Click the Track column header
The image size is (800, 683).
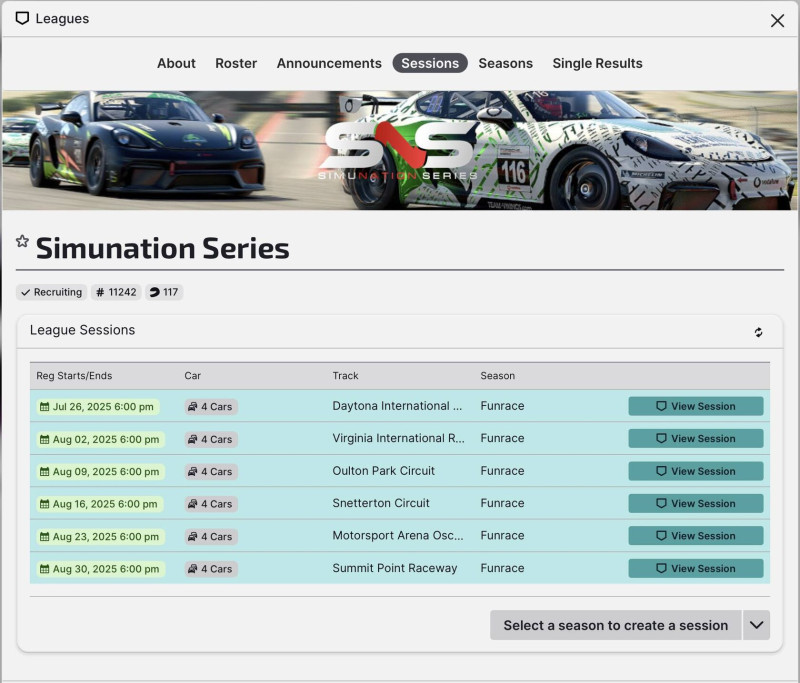pyautogui.click(x=345, y=376)
